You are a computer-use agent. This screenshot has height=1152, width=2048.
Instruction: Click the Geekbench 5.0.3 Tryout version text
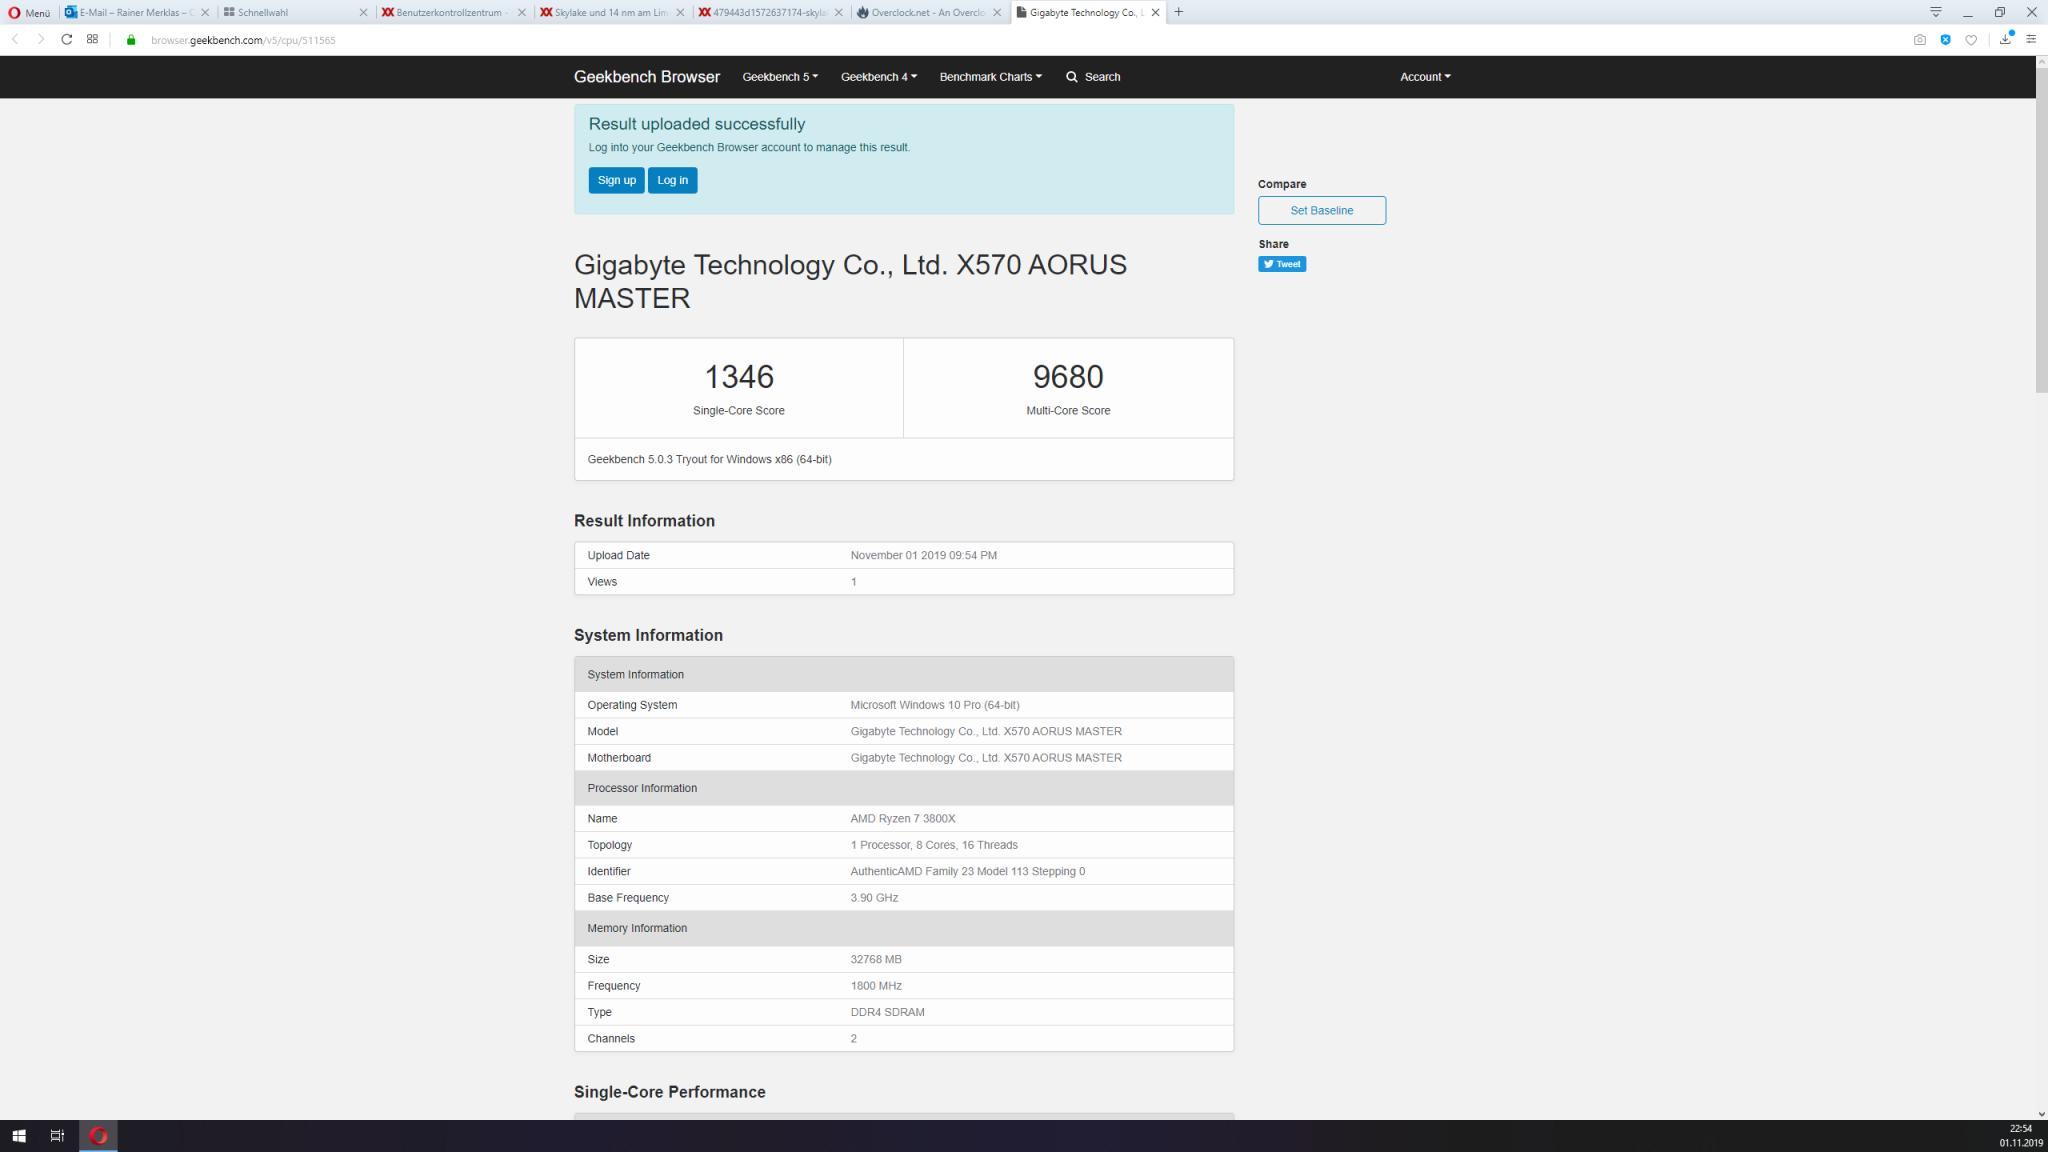click(x=709, y=459)
